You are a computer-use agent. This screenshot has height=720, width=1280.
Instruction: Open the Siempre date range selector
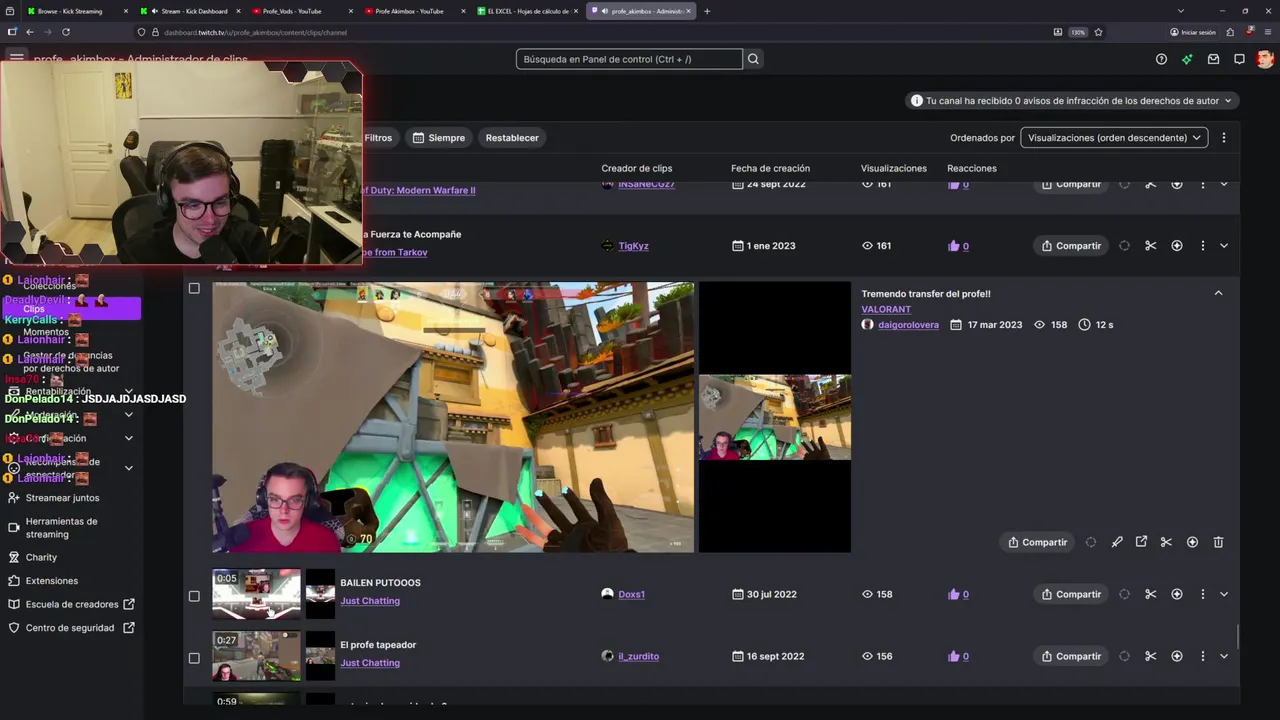click(x=439, y=138)
